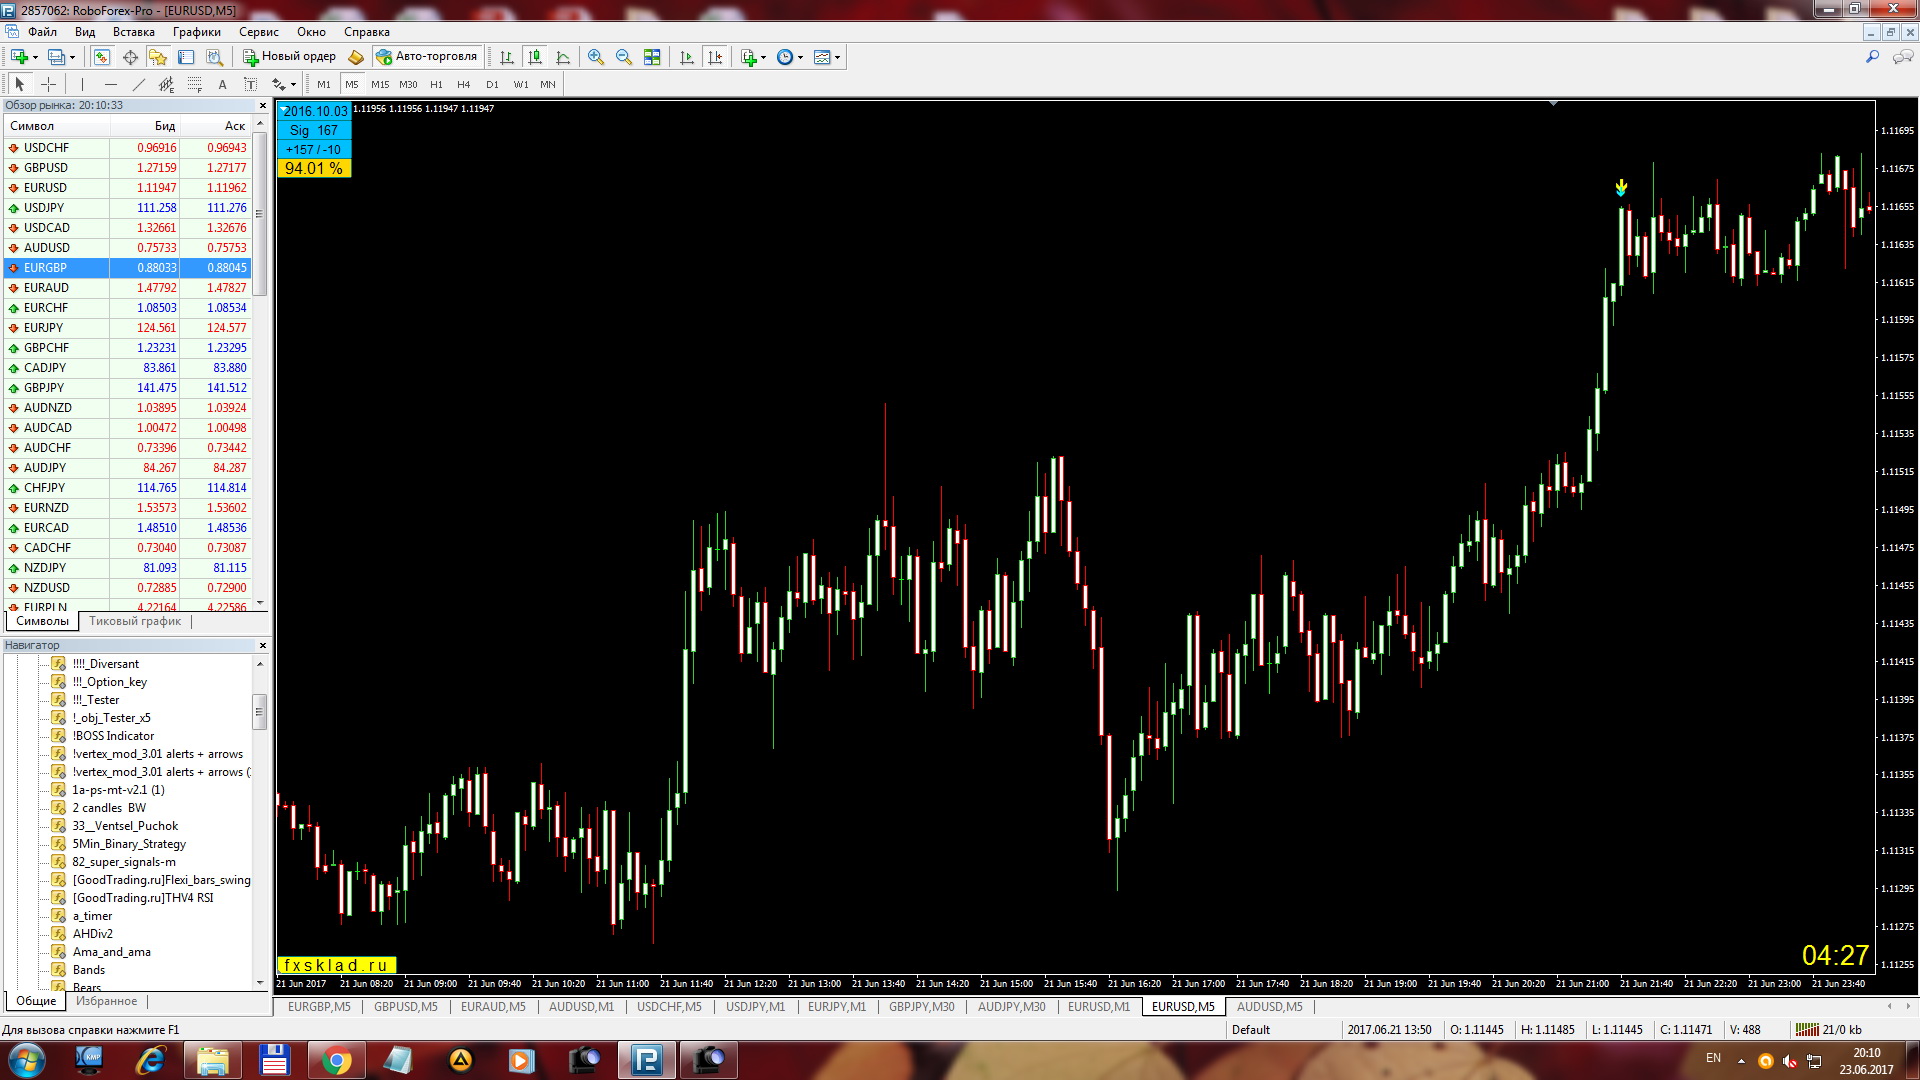Click the Новый ордер button
1920x1080 pixels.
click(x=290, y=57)
